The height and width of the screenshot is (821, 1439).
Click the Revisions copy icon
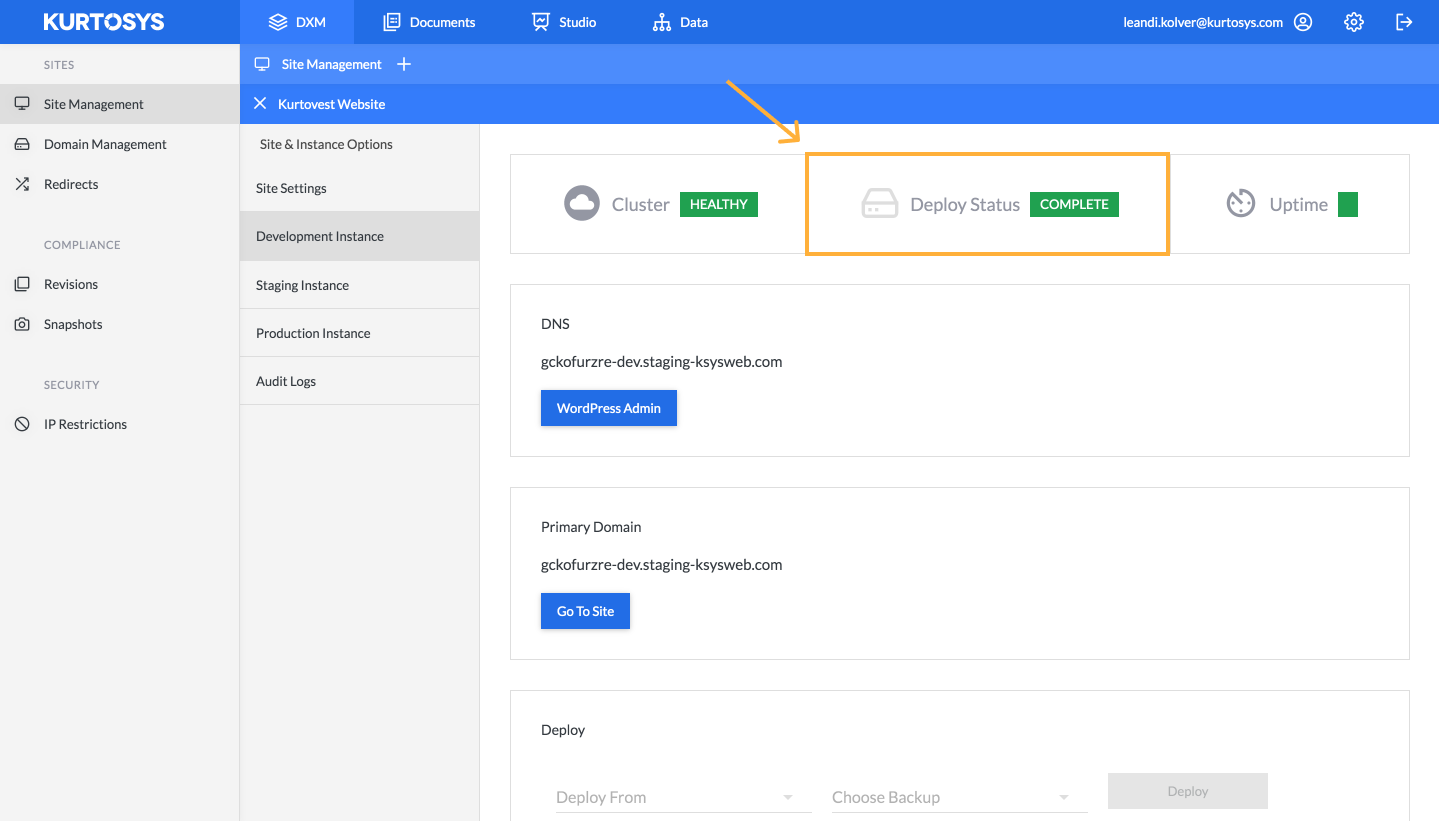pos(22,284)
